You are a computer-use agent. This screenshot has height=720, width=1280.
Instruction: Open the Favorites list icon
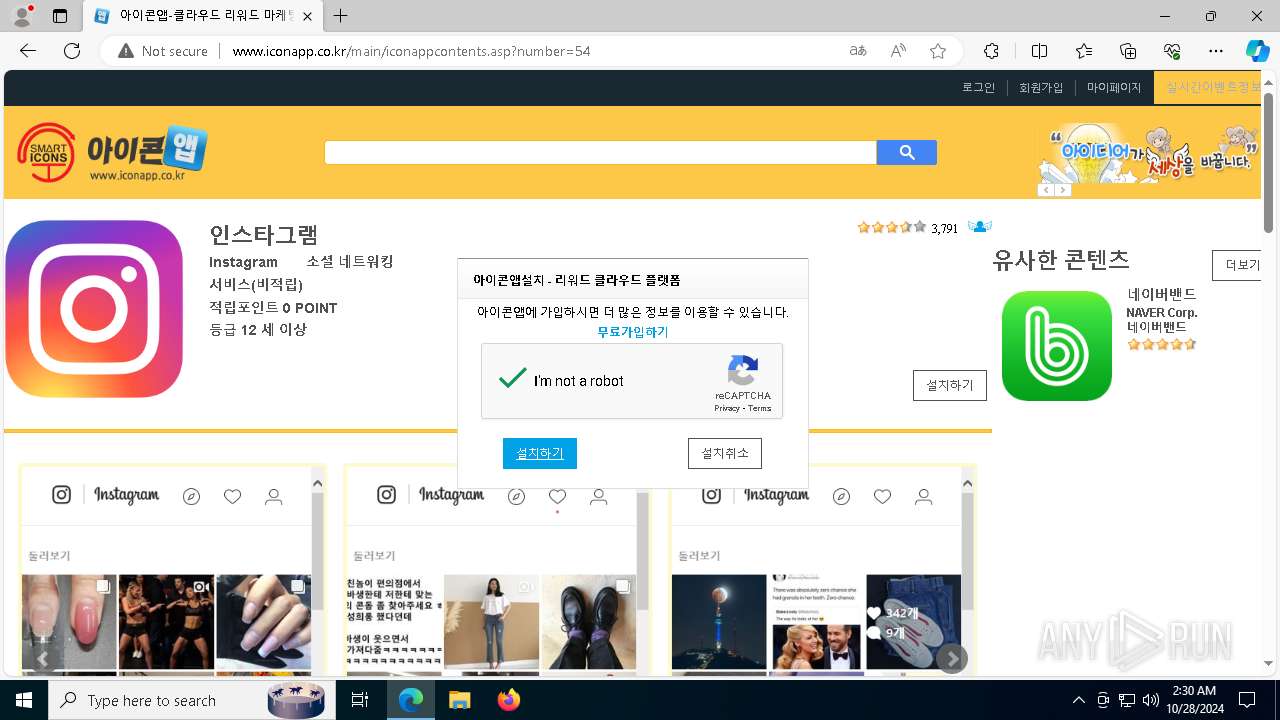1084,51
